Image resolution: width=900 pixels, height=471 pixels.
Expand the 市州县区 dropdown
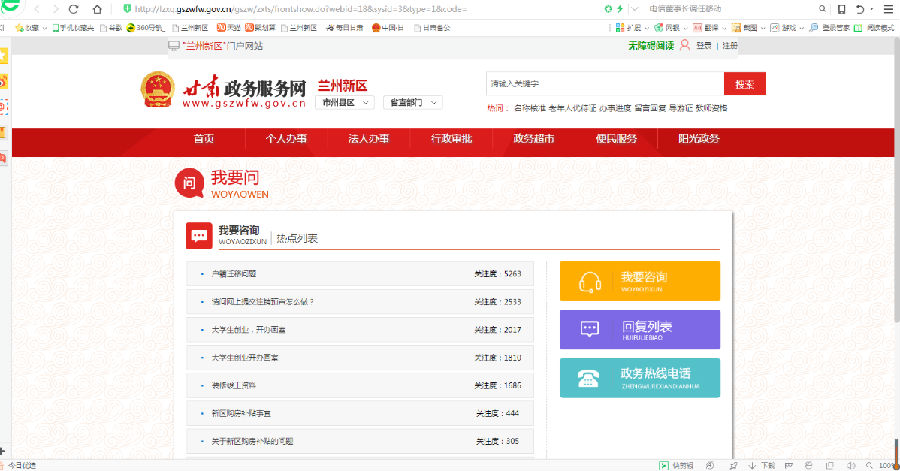click(345, 102)
